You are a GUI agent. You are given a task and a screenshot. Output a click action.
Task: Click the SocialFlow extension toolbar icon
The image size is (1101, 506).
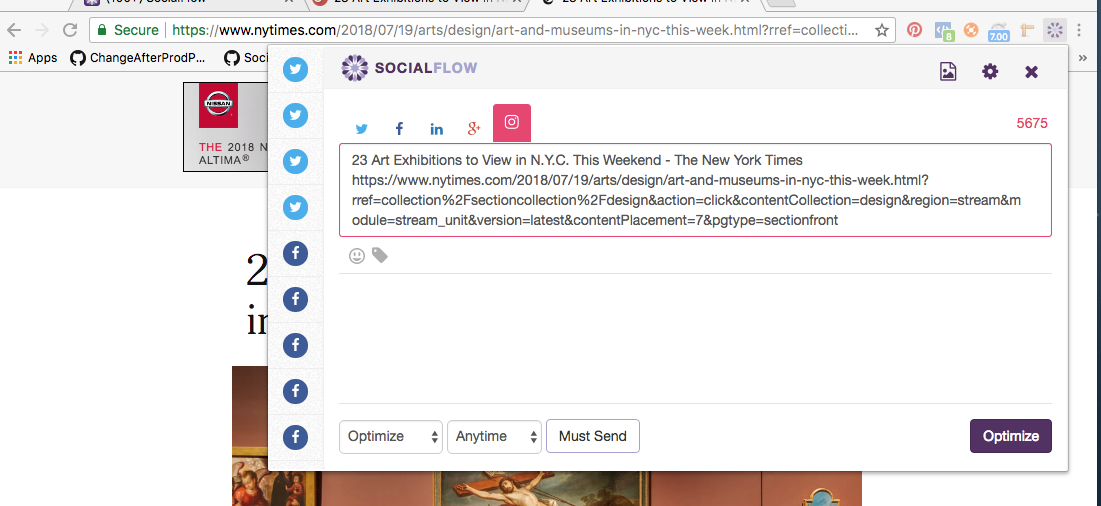coord(1055,30)
